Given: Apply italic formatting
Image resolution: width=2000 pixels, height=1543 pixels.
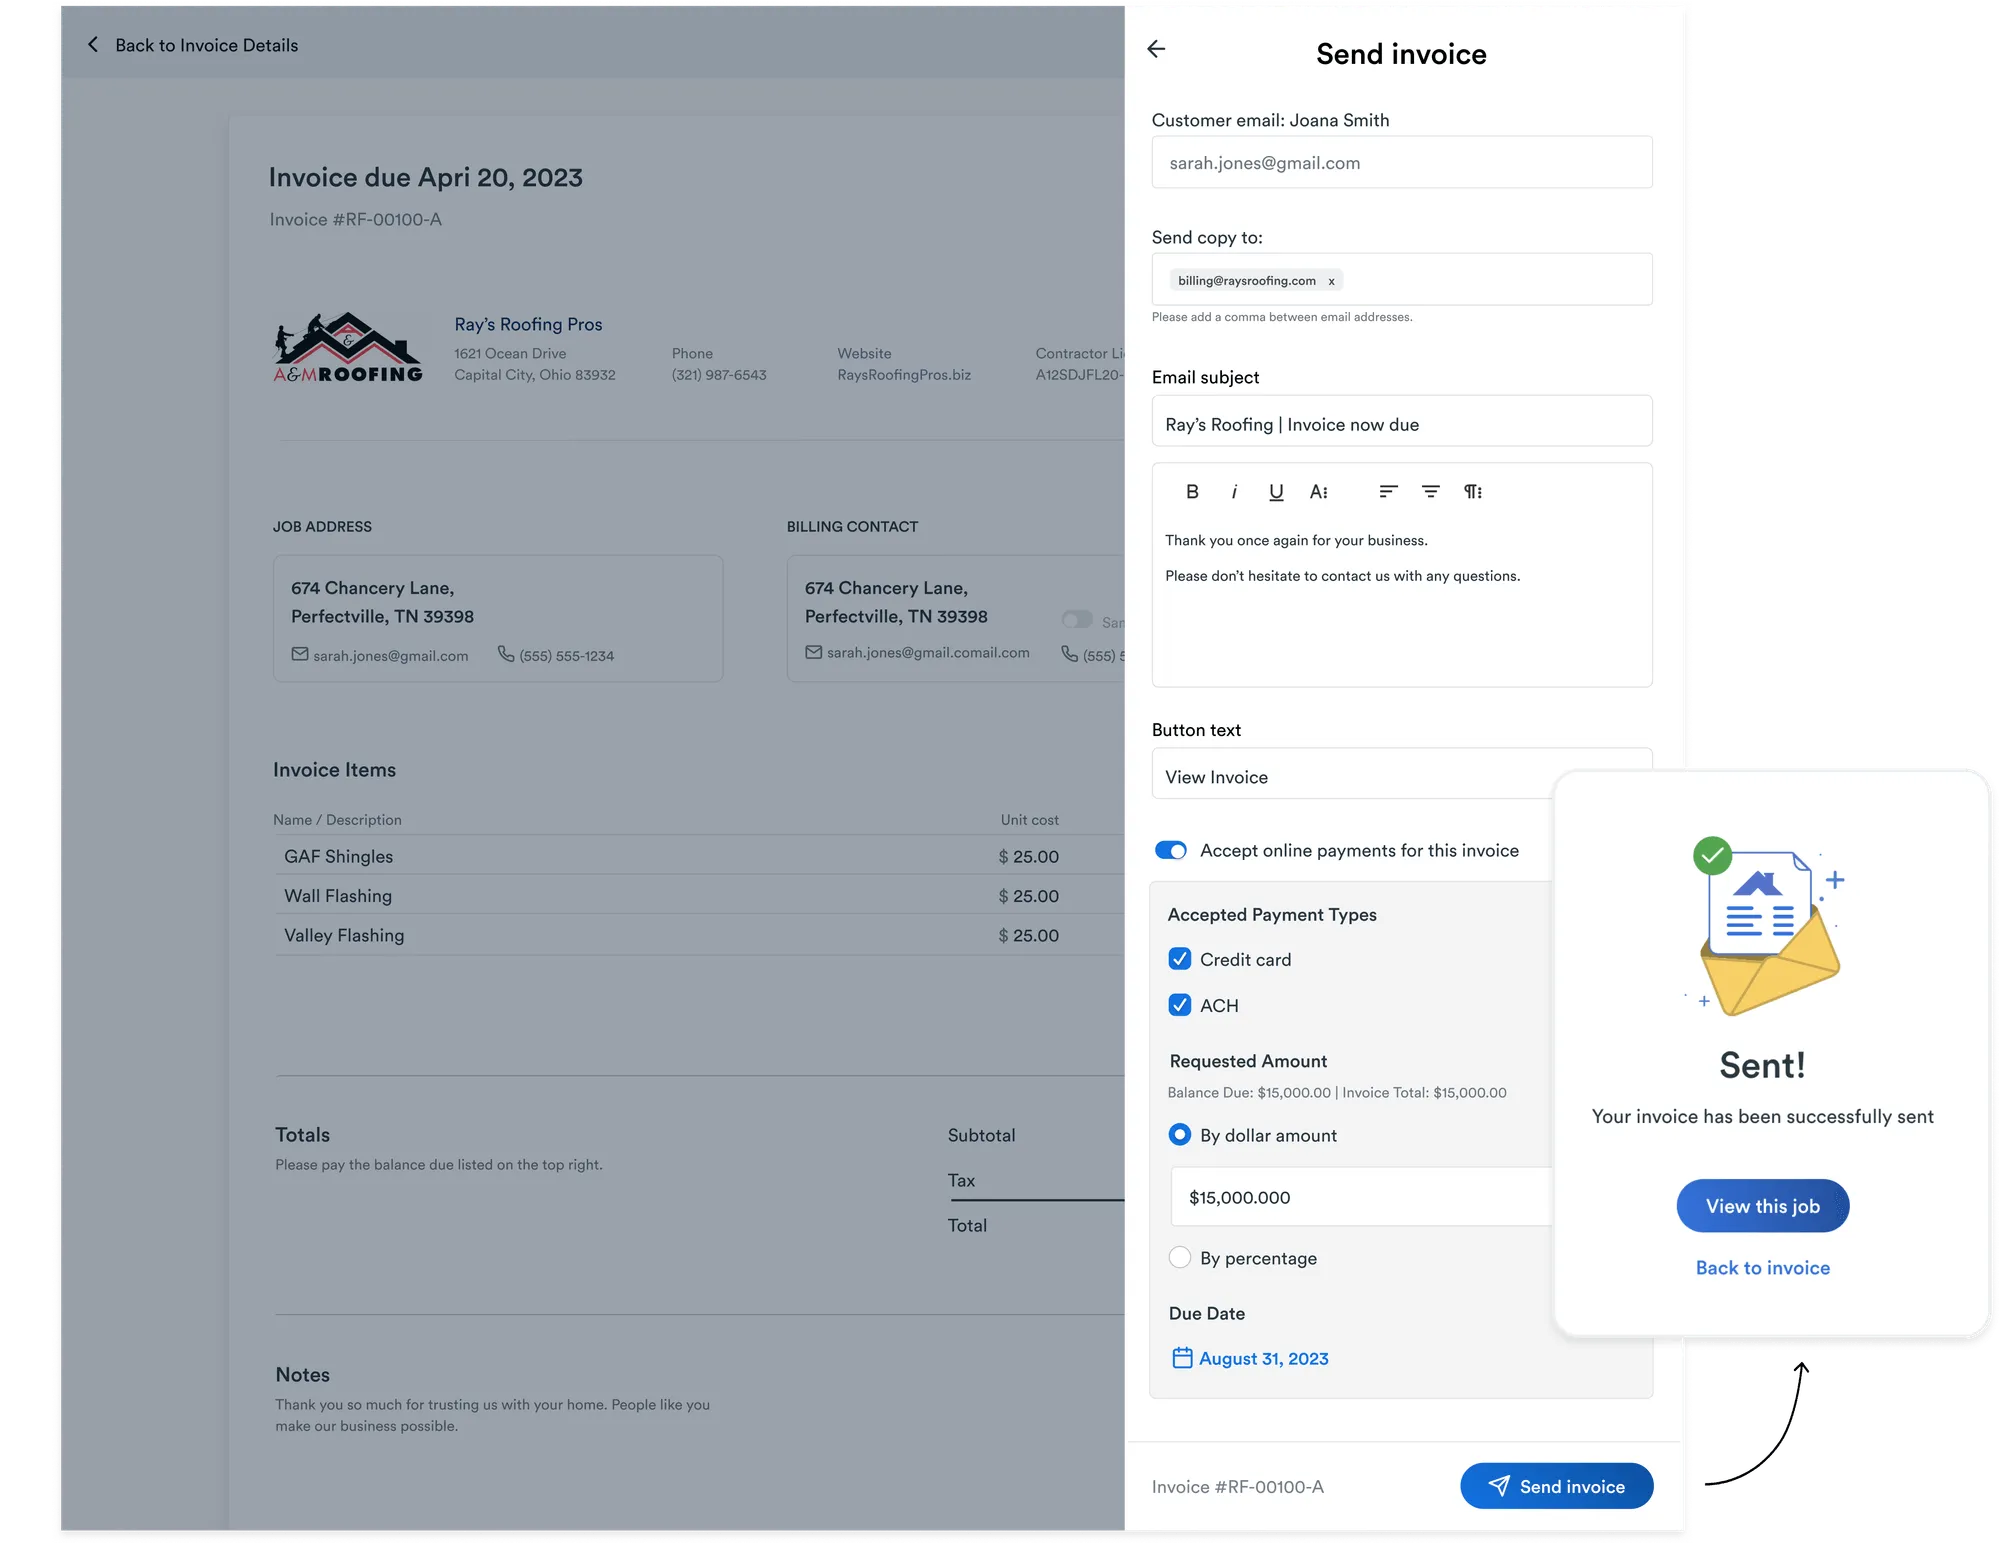Looking at the screenshot, I should [x=1234, y=491].
